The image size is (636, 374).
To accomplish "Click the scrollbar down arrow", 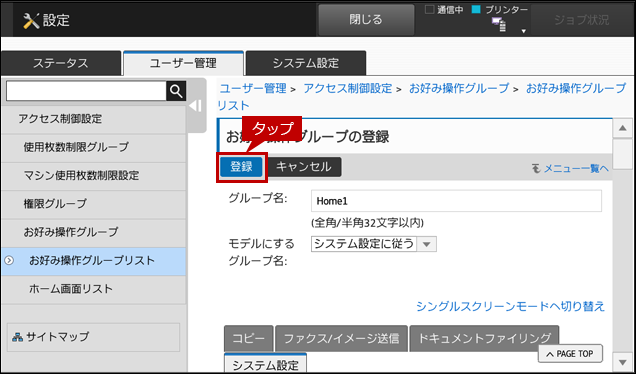I will click(x=622, y=362).
